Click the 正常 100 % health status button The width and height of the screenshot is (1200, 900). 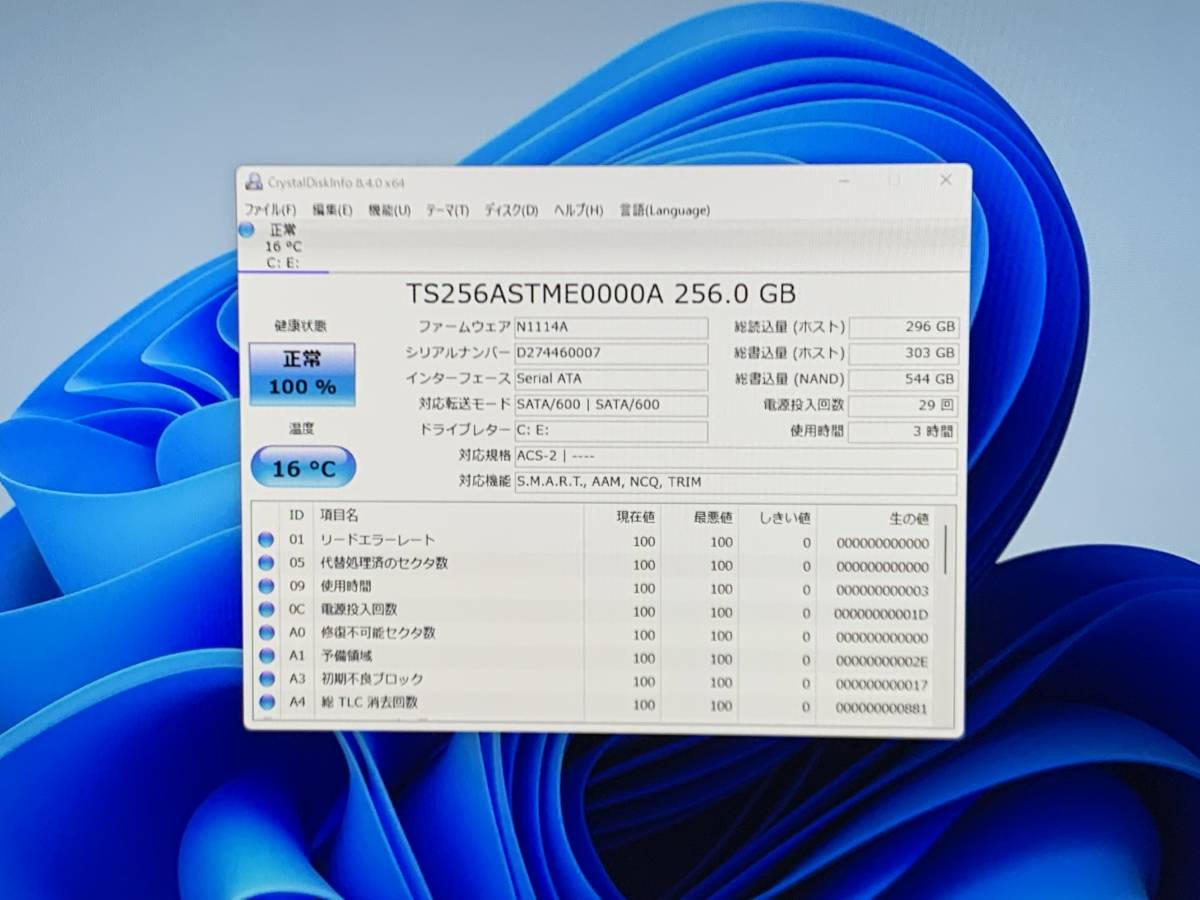click(302, 374)
